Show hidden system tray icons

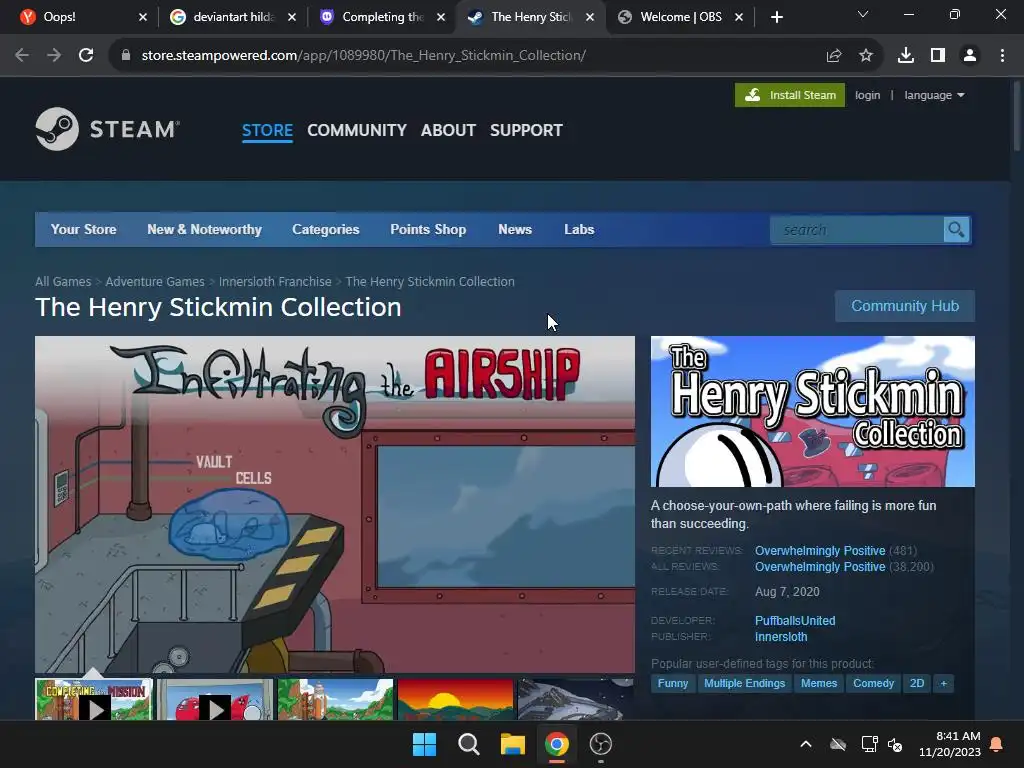[806, 744]
